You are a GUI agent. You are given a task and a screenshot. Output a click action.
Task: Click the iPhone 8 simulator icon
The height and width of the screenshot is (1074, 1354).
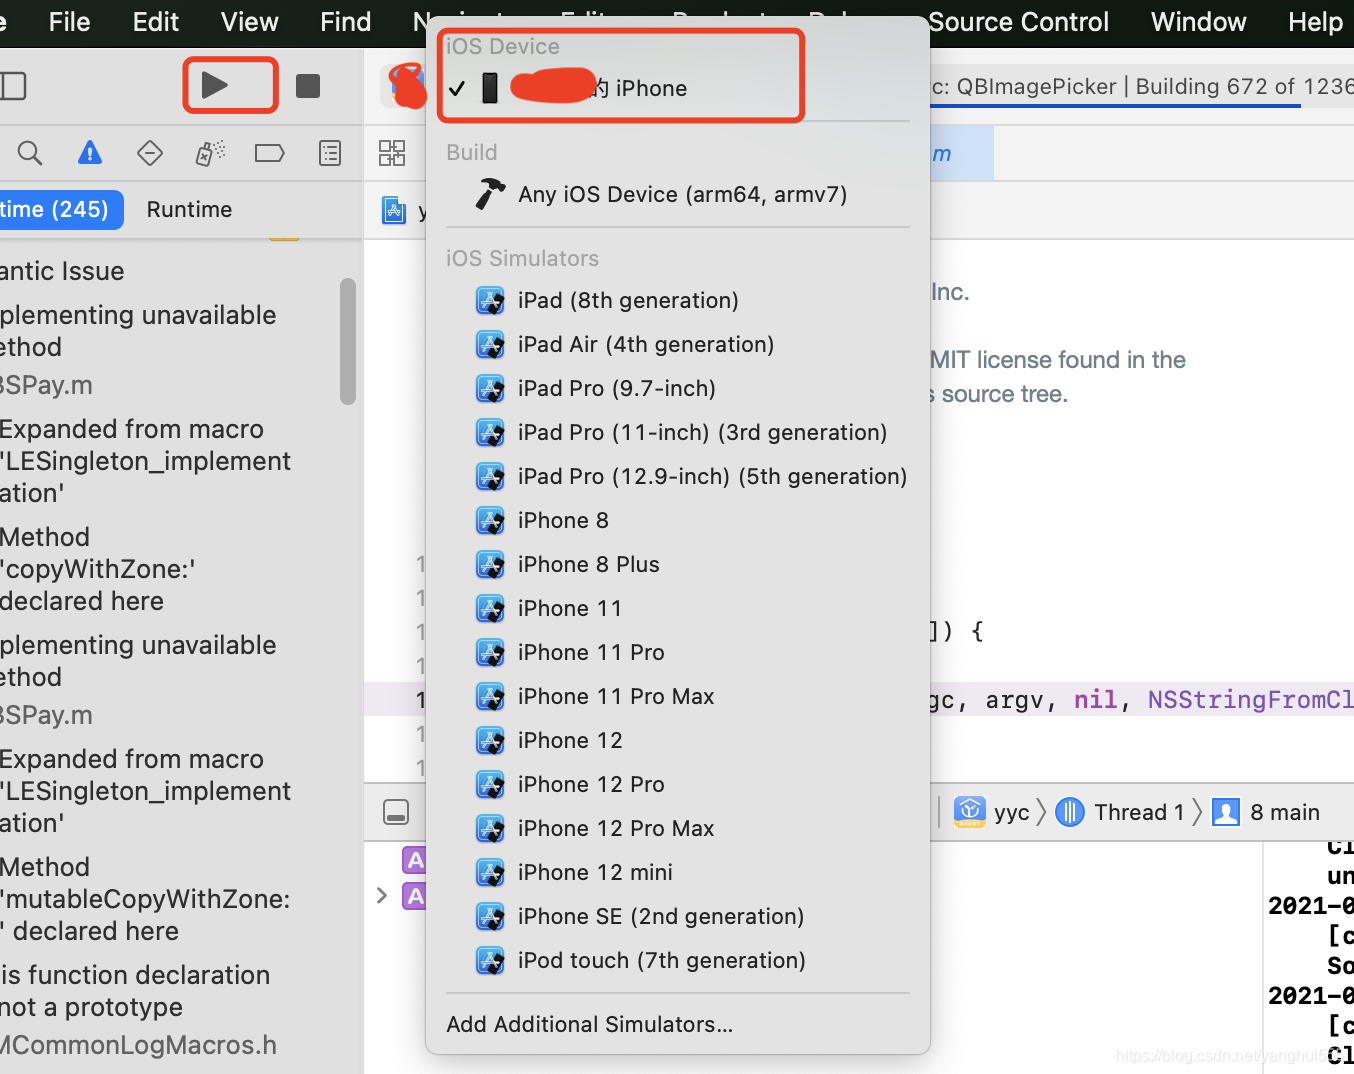click(490, 520)
